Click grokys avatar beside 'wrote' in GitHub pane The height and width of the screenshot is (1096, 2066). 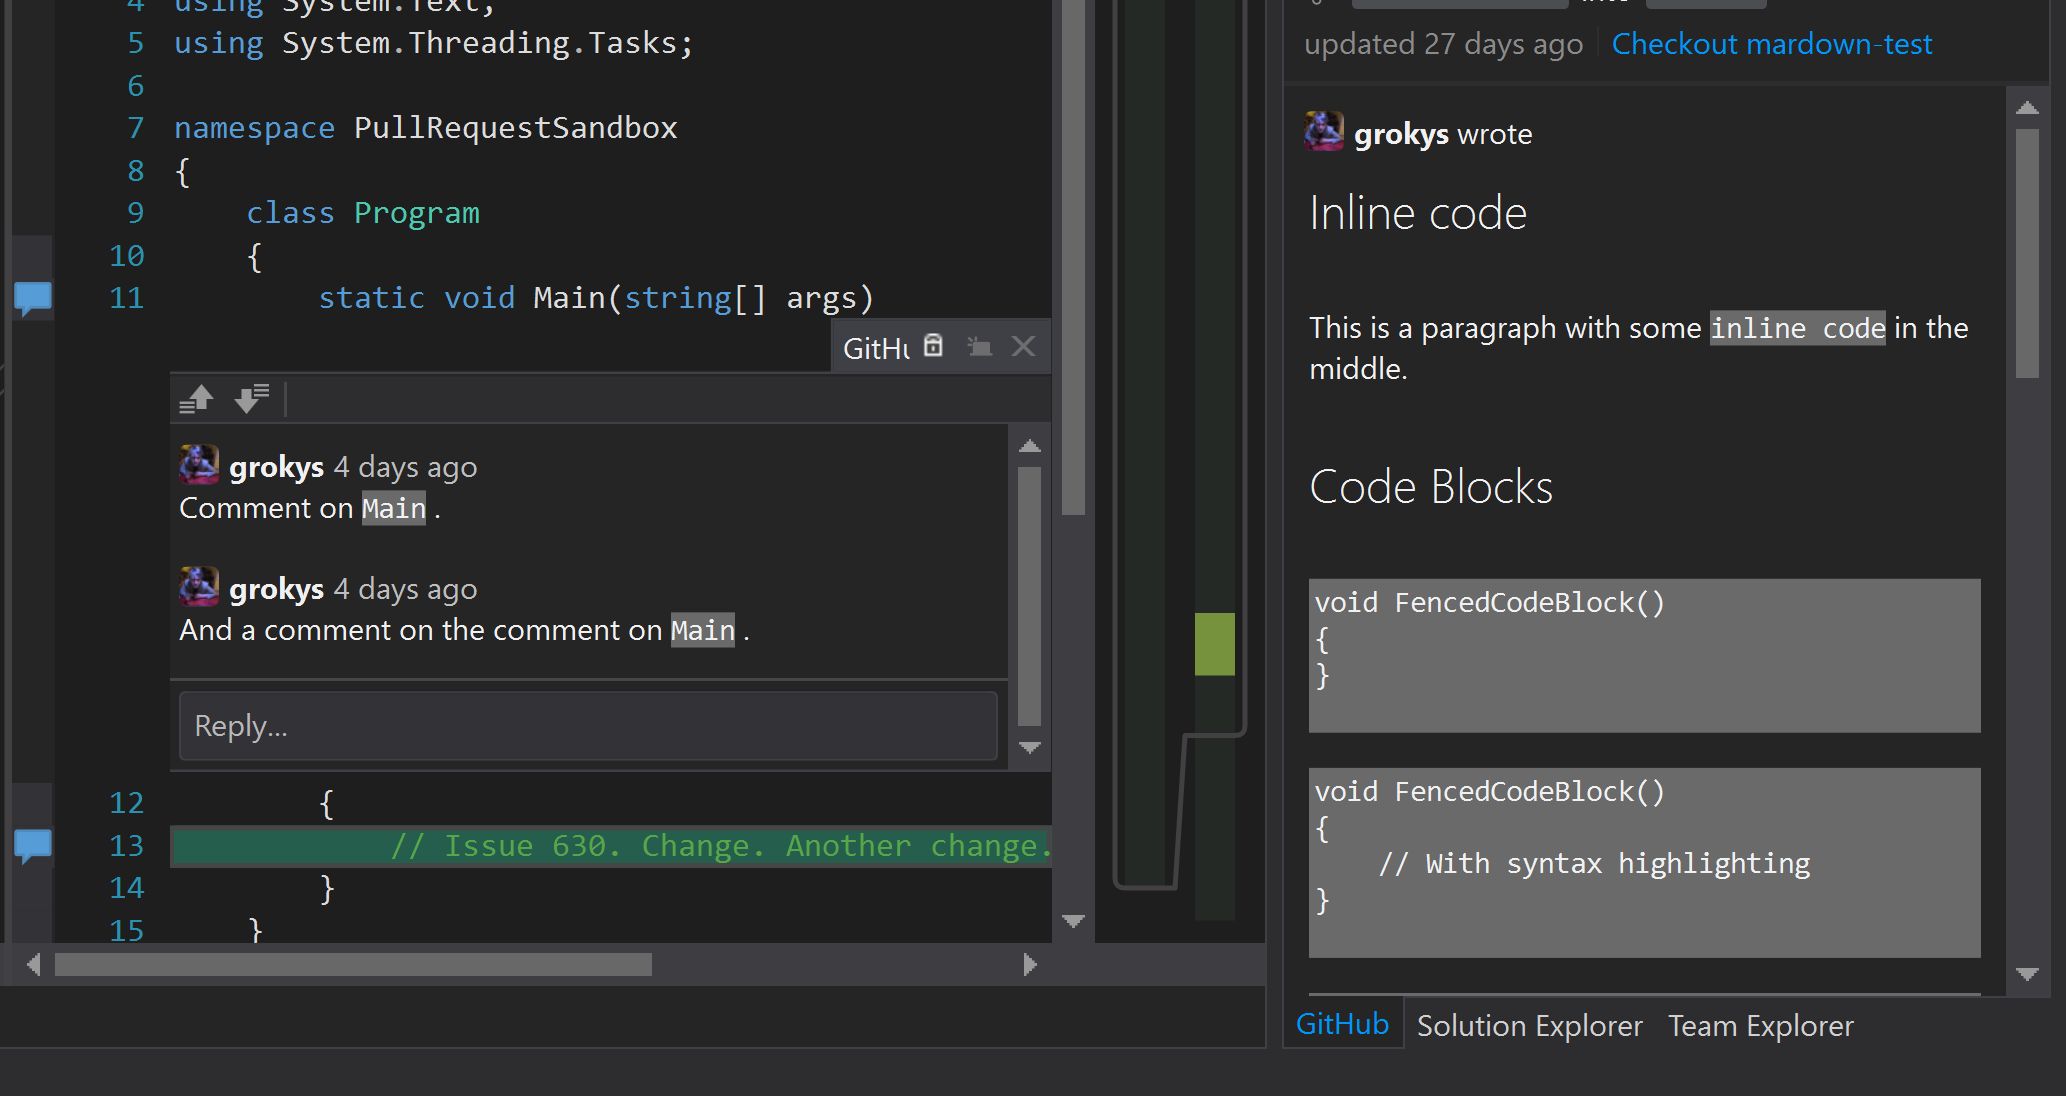point(1324,132)
